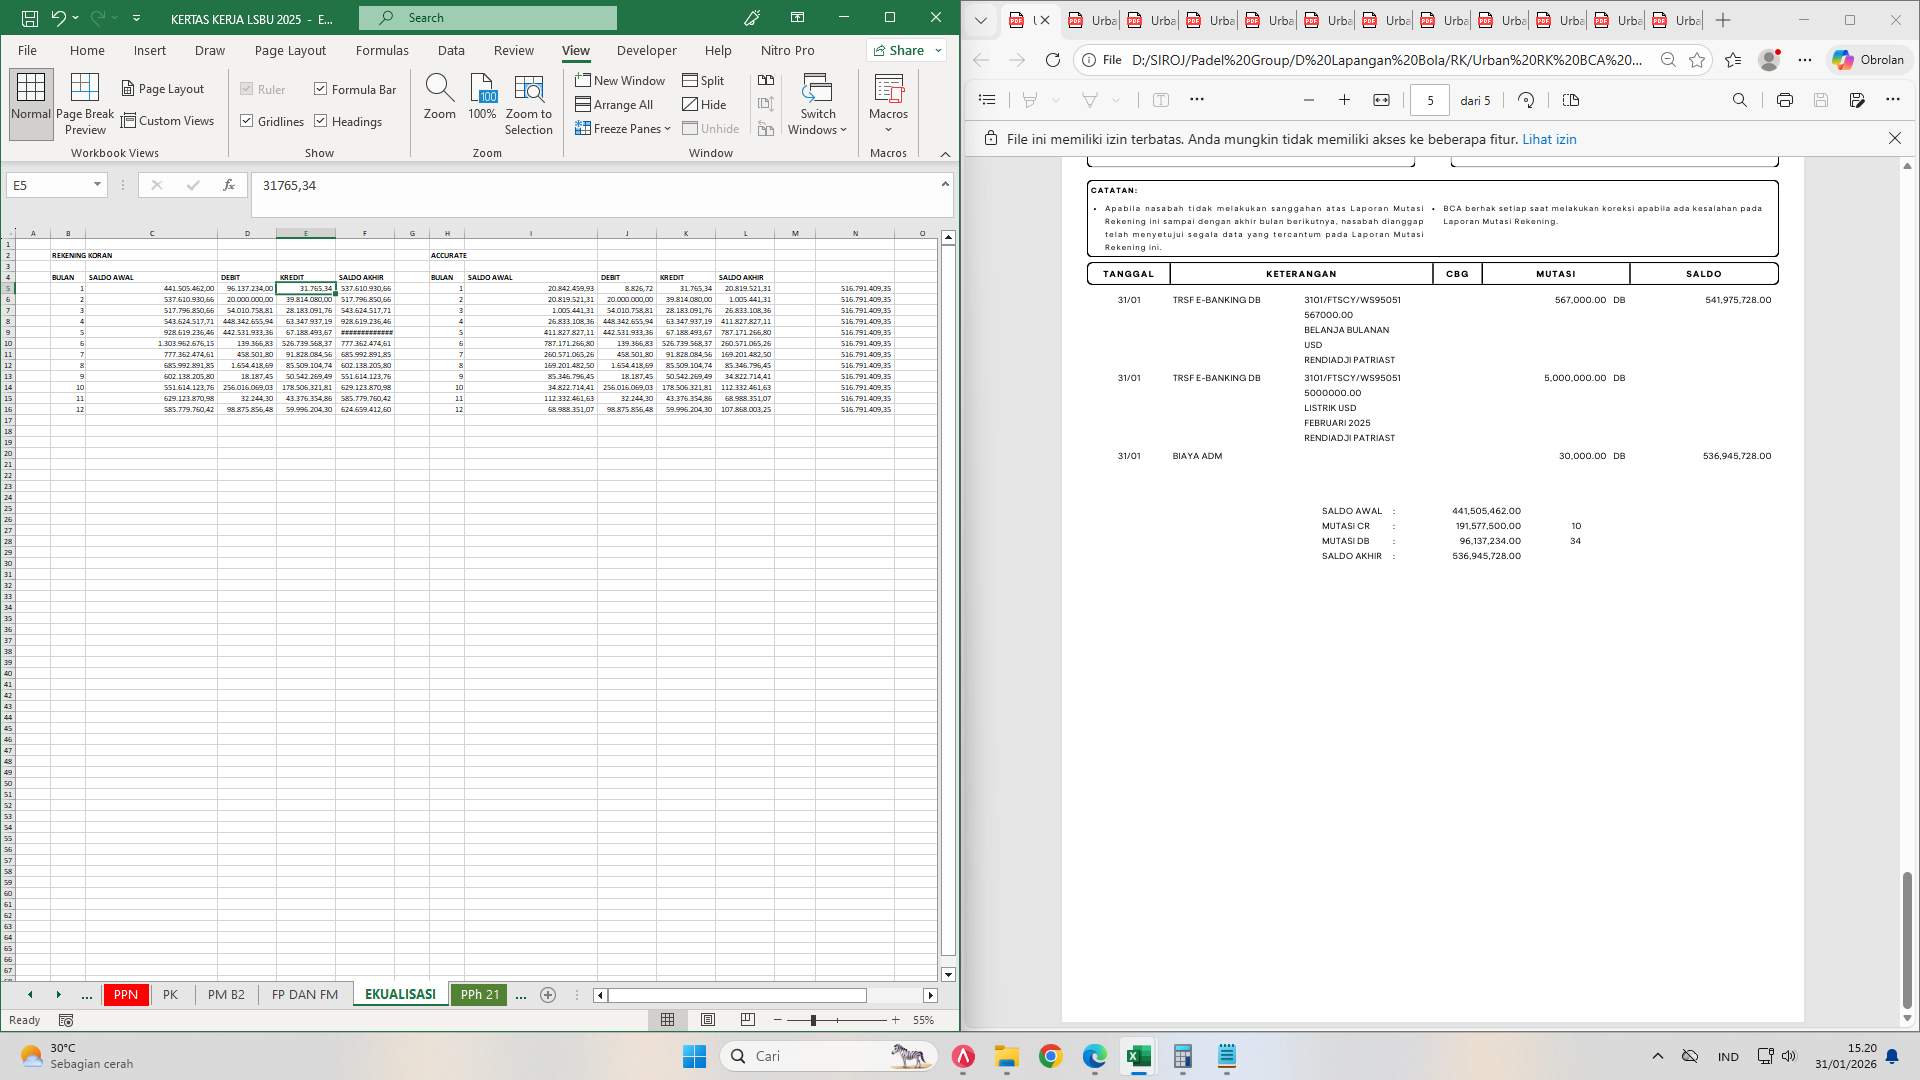Click the PDF page number field
Image resolution: width=1920 pixels, height=1080 pixels.
click(x=1432, y=100)
